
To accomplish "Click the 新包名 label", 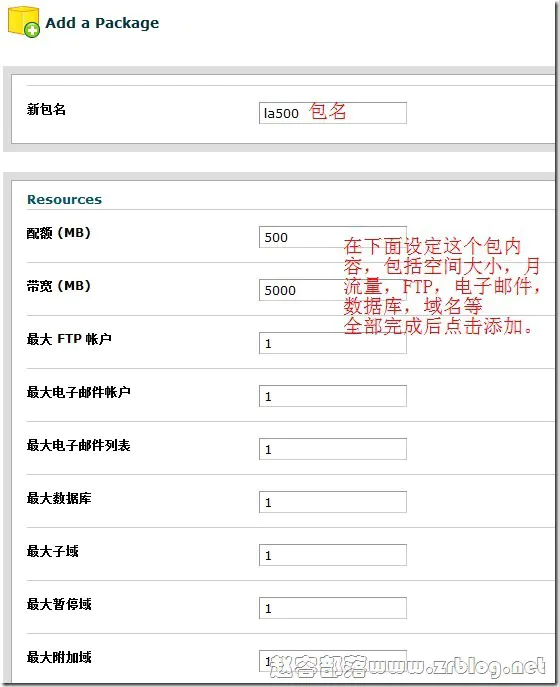I will pyautogui.click(x=46, y=109).
